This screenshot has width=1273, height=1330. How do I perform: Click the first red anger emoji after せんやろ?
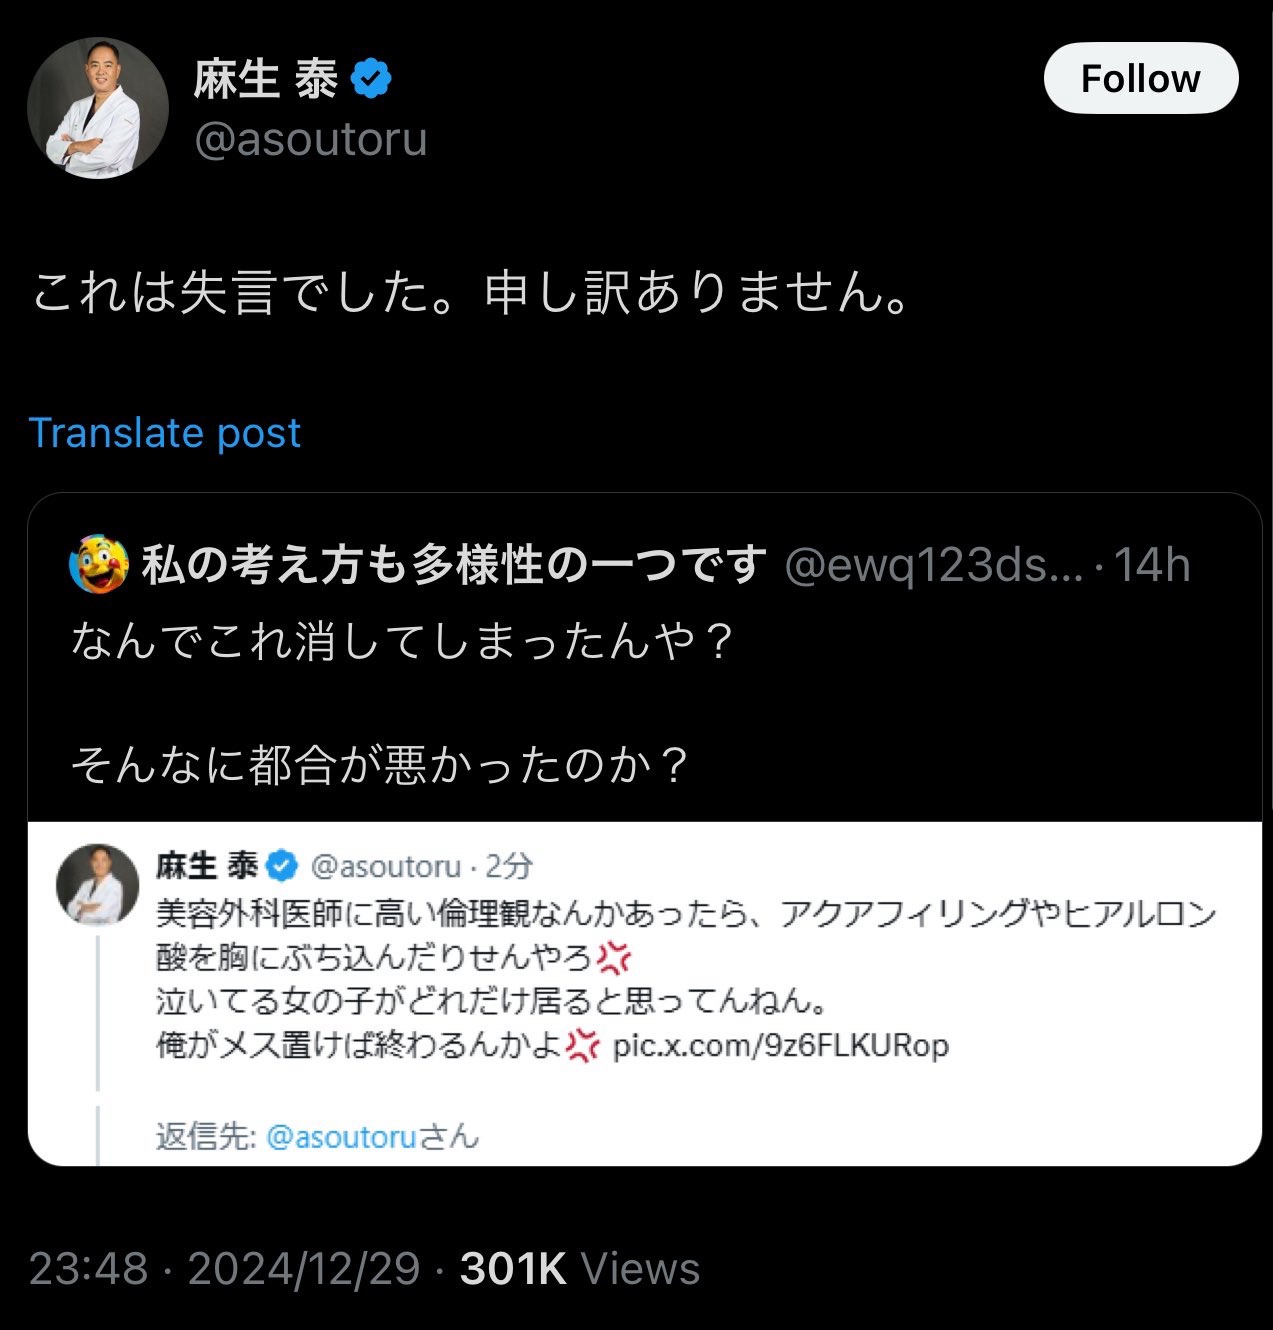614,958
